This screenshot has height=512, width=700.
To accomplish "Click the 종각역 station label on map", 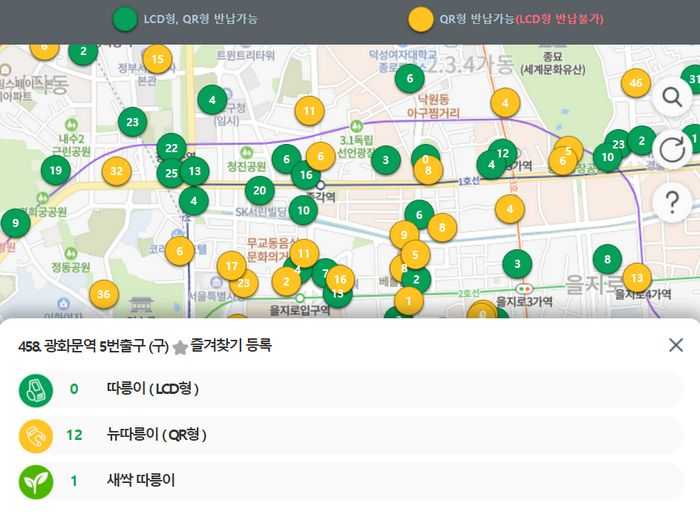I will 323,196.
